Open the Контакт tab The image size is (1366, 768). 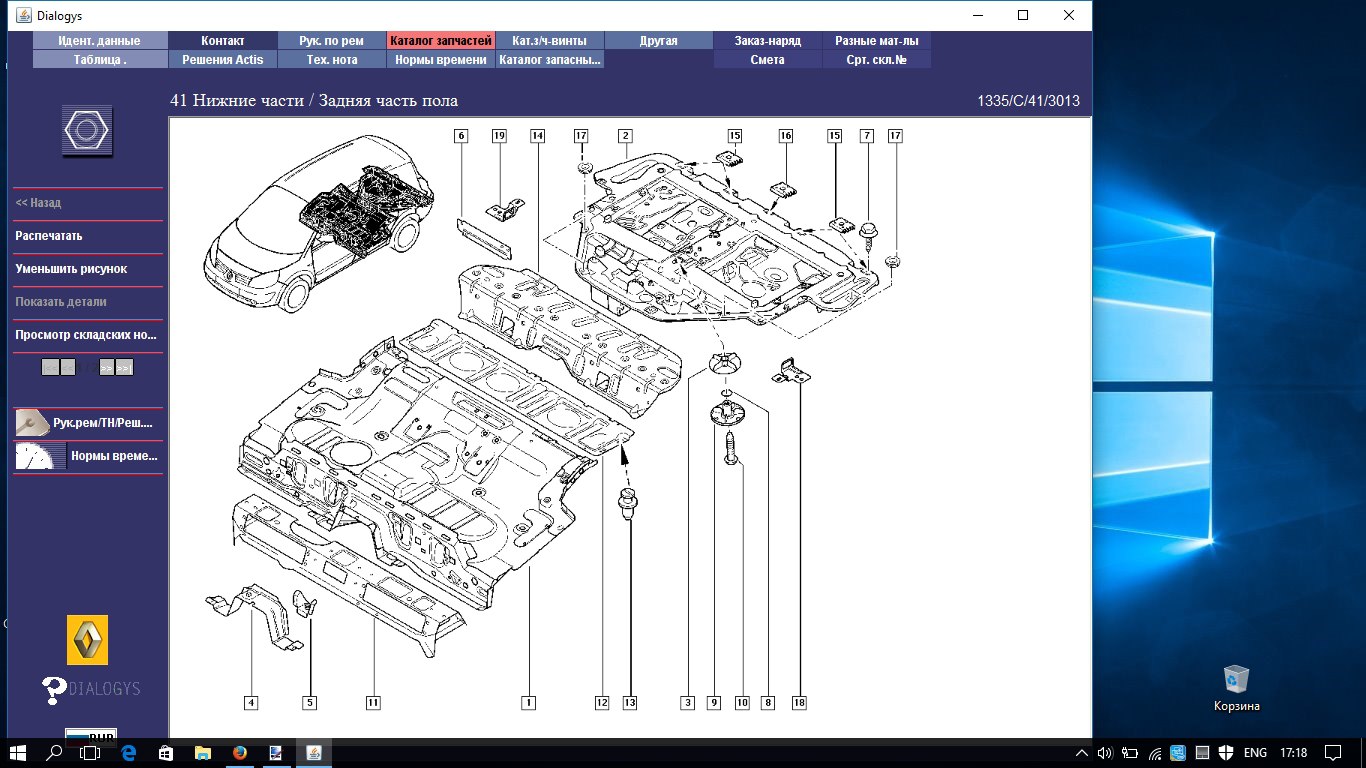[x=223, y=41]
